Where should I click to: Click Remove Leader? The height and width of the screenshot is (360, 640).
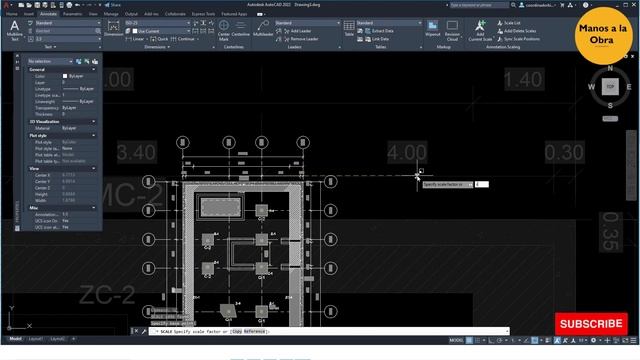click(300, 39)
